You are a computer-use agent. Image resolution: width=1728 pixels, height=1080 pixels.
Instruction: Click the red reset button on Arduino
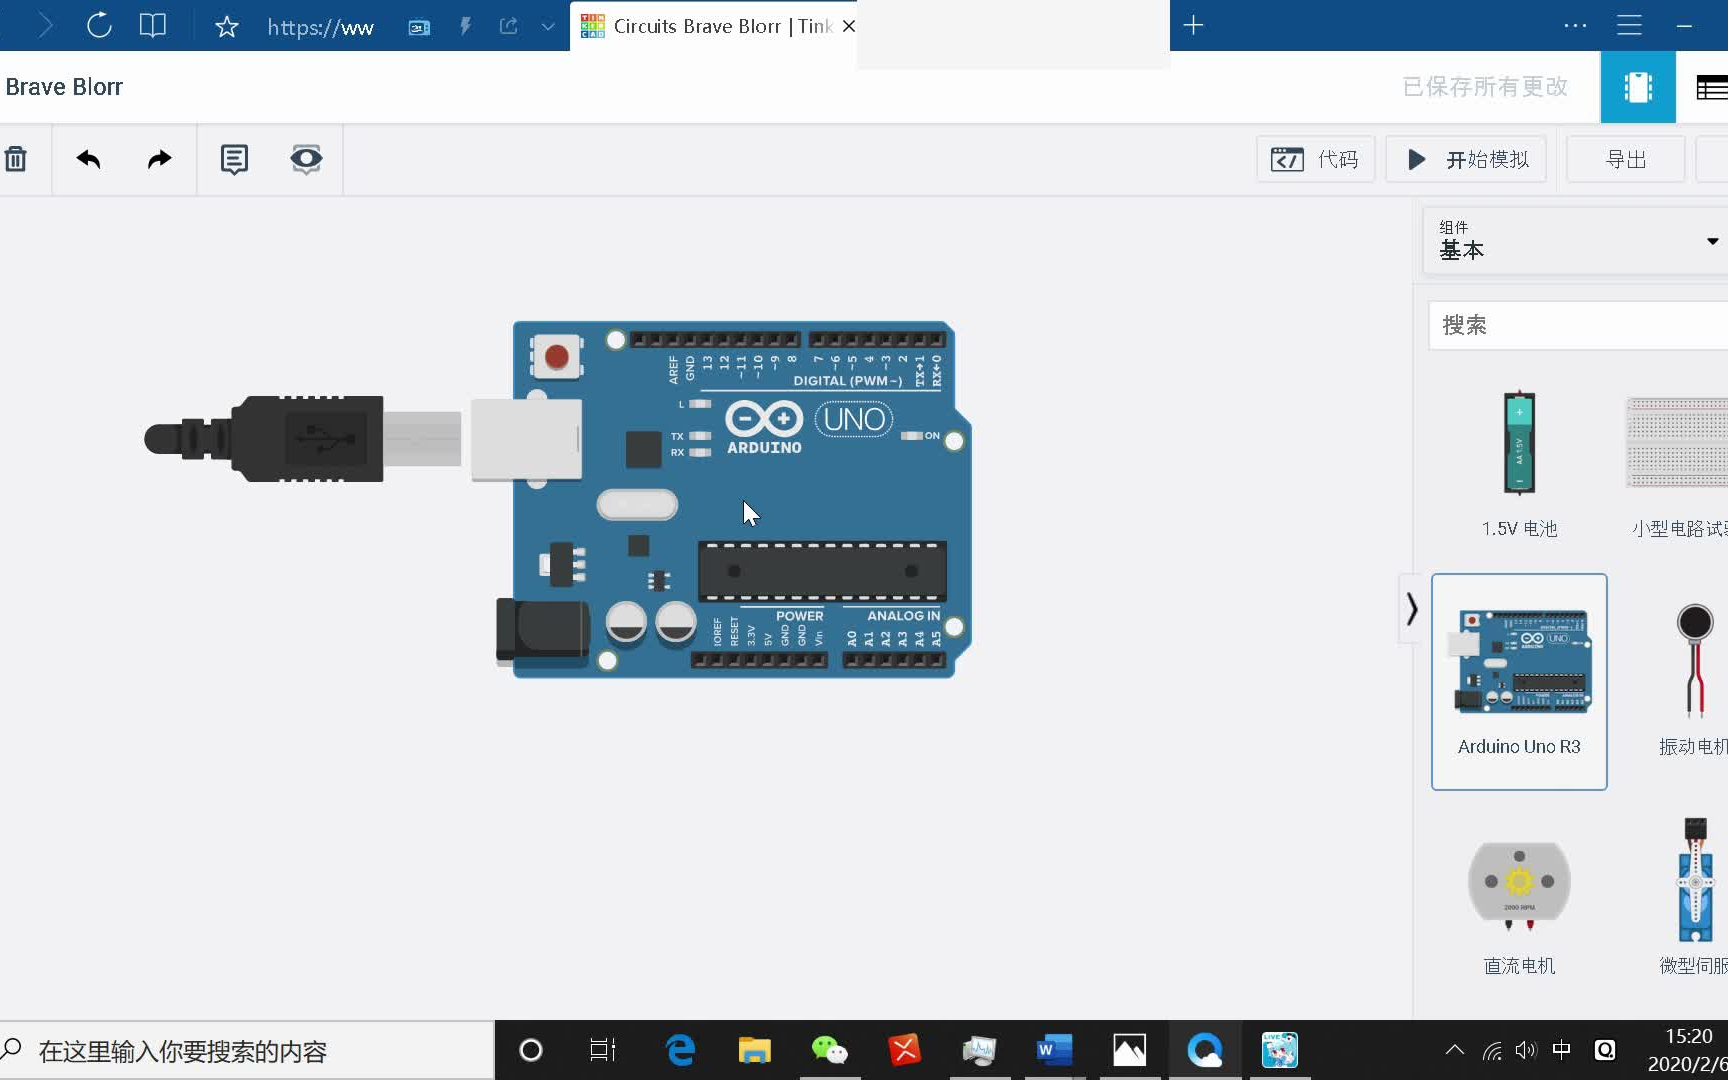(x=556, y=356)
